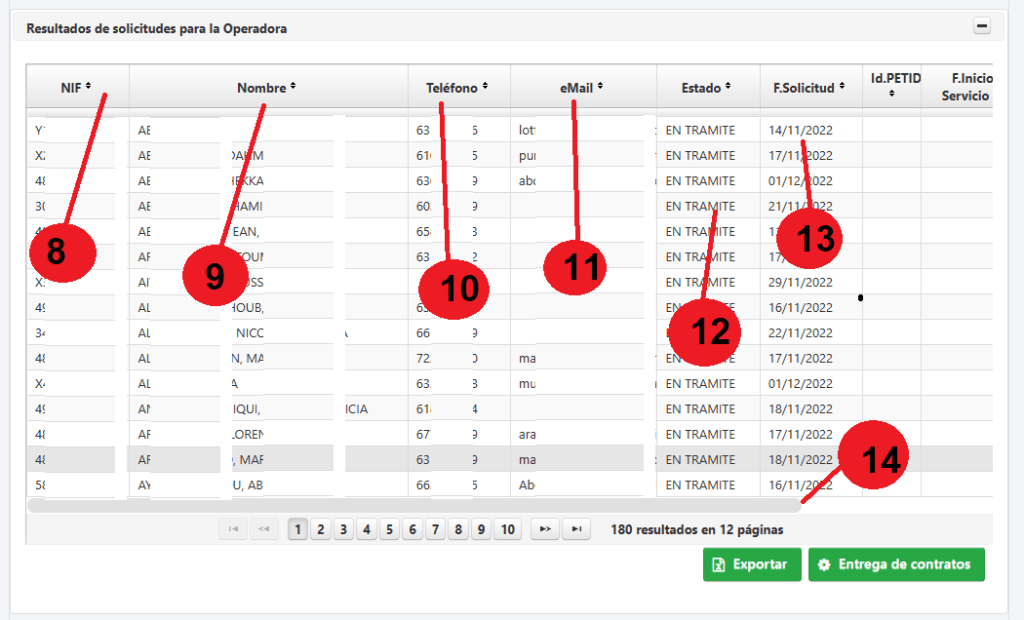Screen dimensions: 1024x620
Task: Sort by Estado column arrows
Action: pos(730,87)
